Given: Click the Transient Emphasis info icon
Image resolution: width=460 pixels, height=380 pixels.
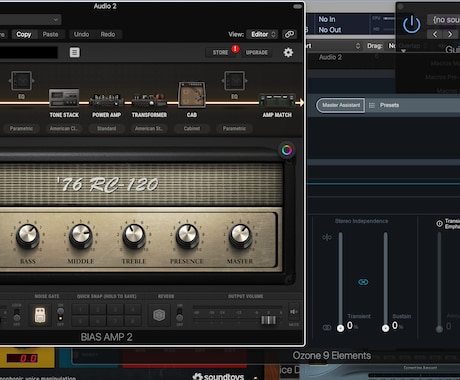Looking at the screenshot, I should (439, 223).
